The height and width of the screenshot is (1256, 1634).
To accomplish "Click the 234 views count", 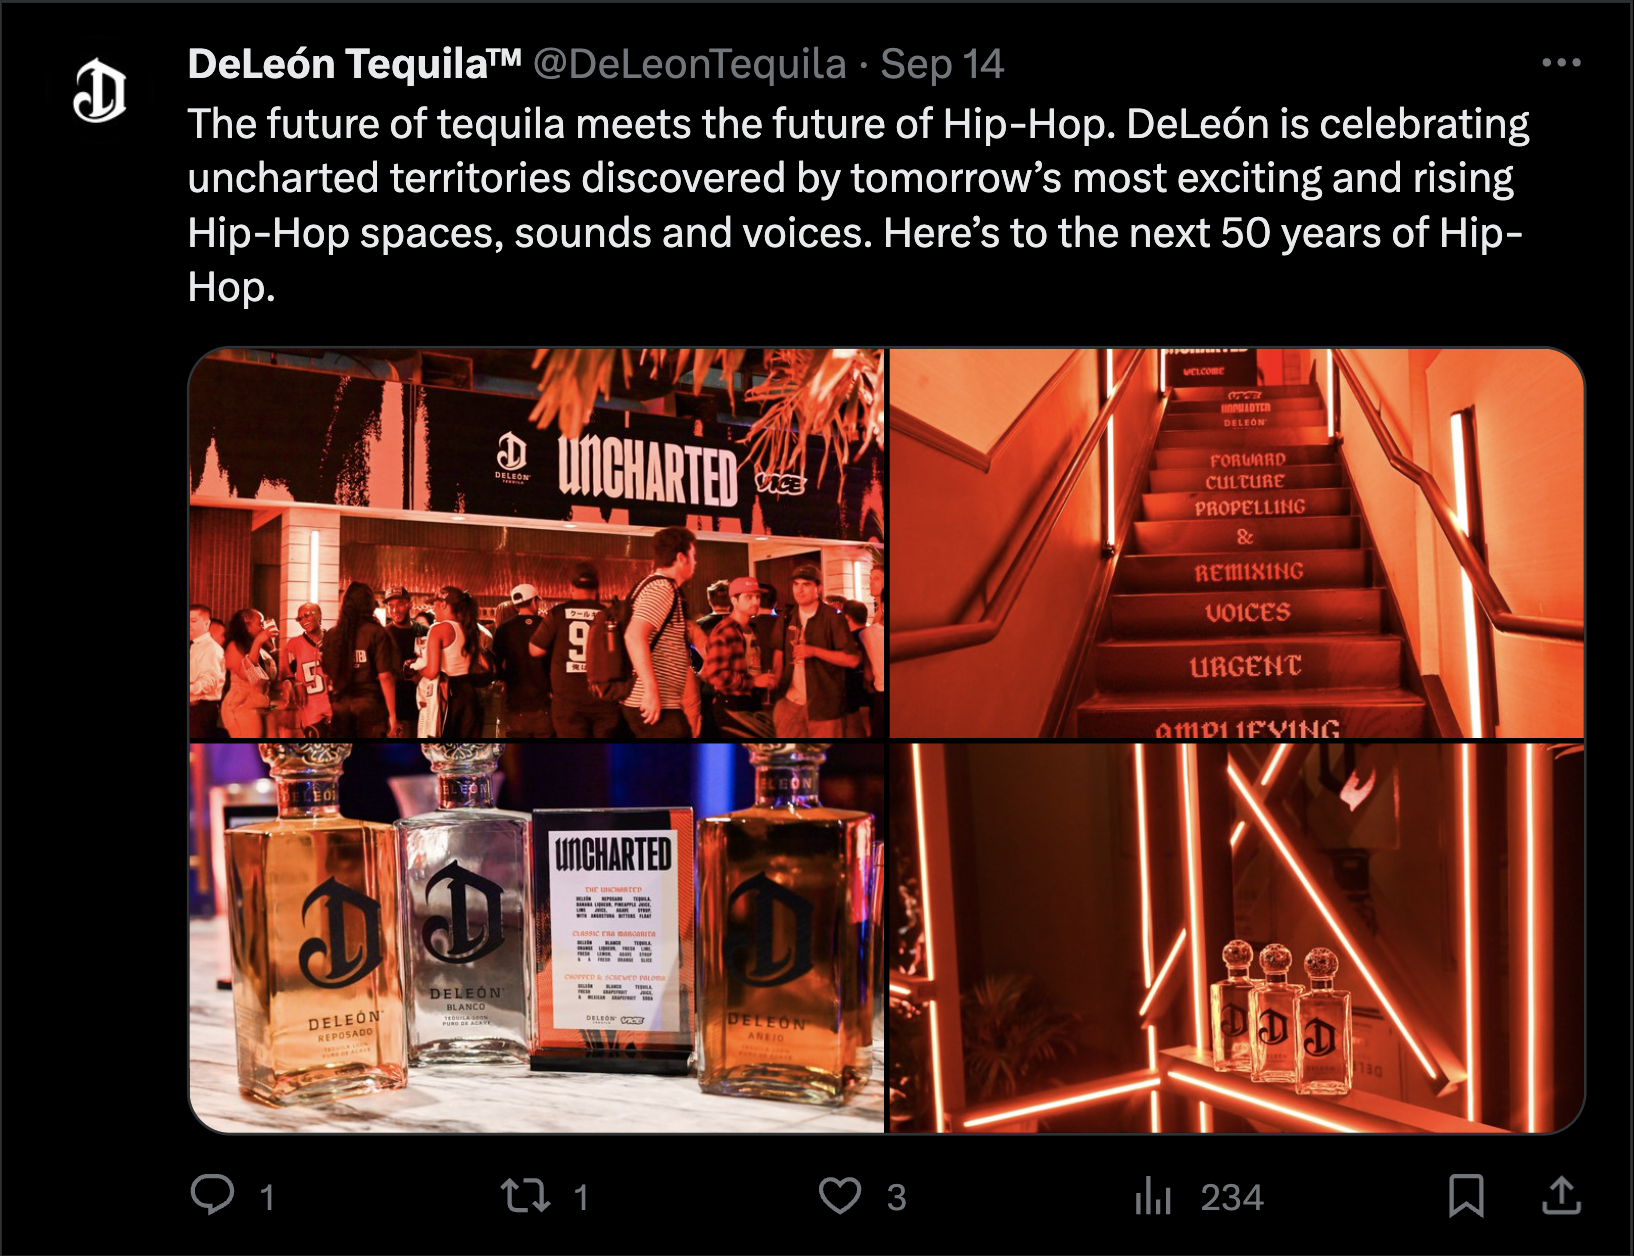I will (x=1232, y=1198).
